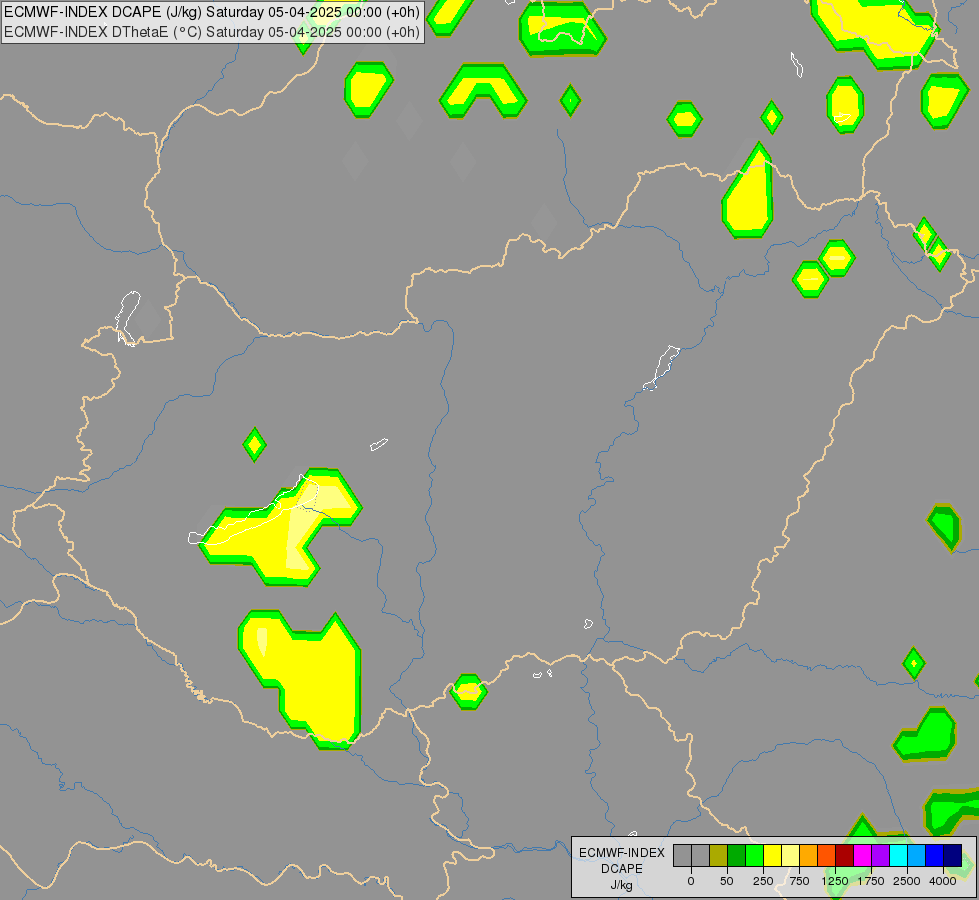Image resolution: width=979 pixels, height=900 pixels.
Task: Click the legend value 0
Action: [x=691, y=881]
